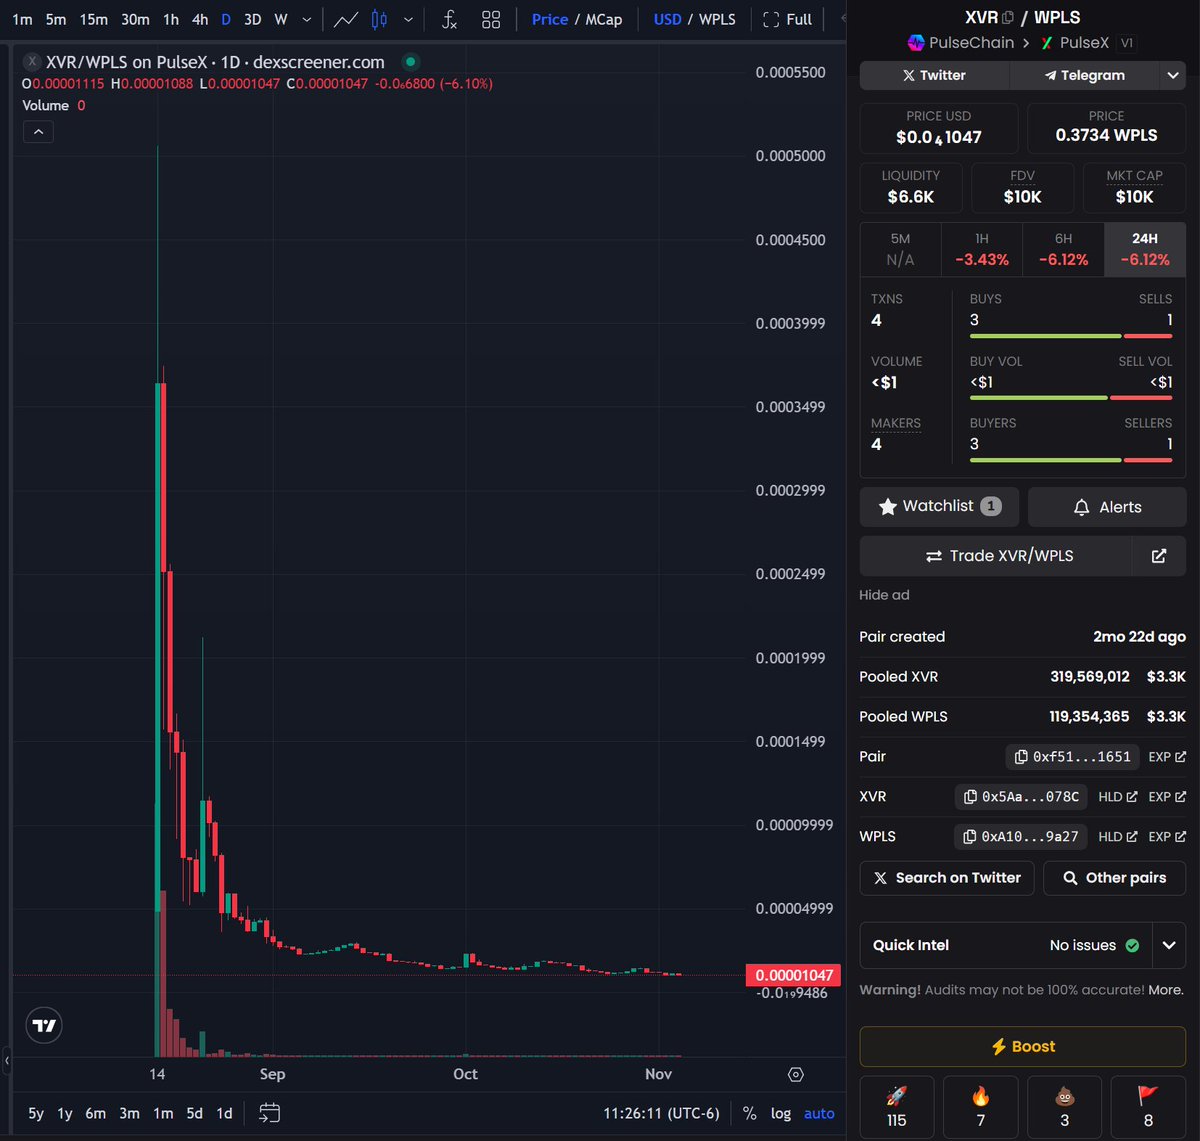Select the 4h timeframe
The height and width of the screenshot is (1141, 1200).
pos(200,19)
